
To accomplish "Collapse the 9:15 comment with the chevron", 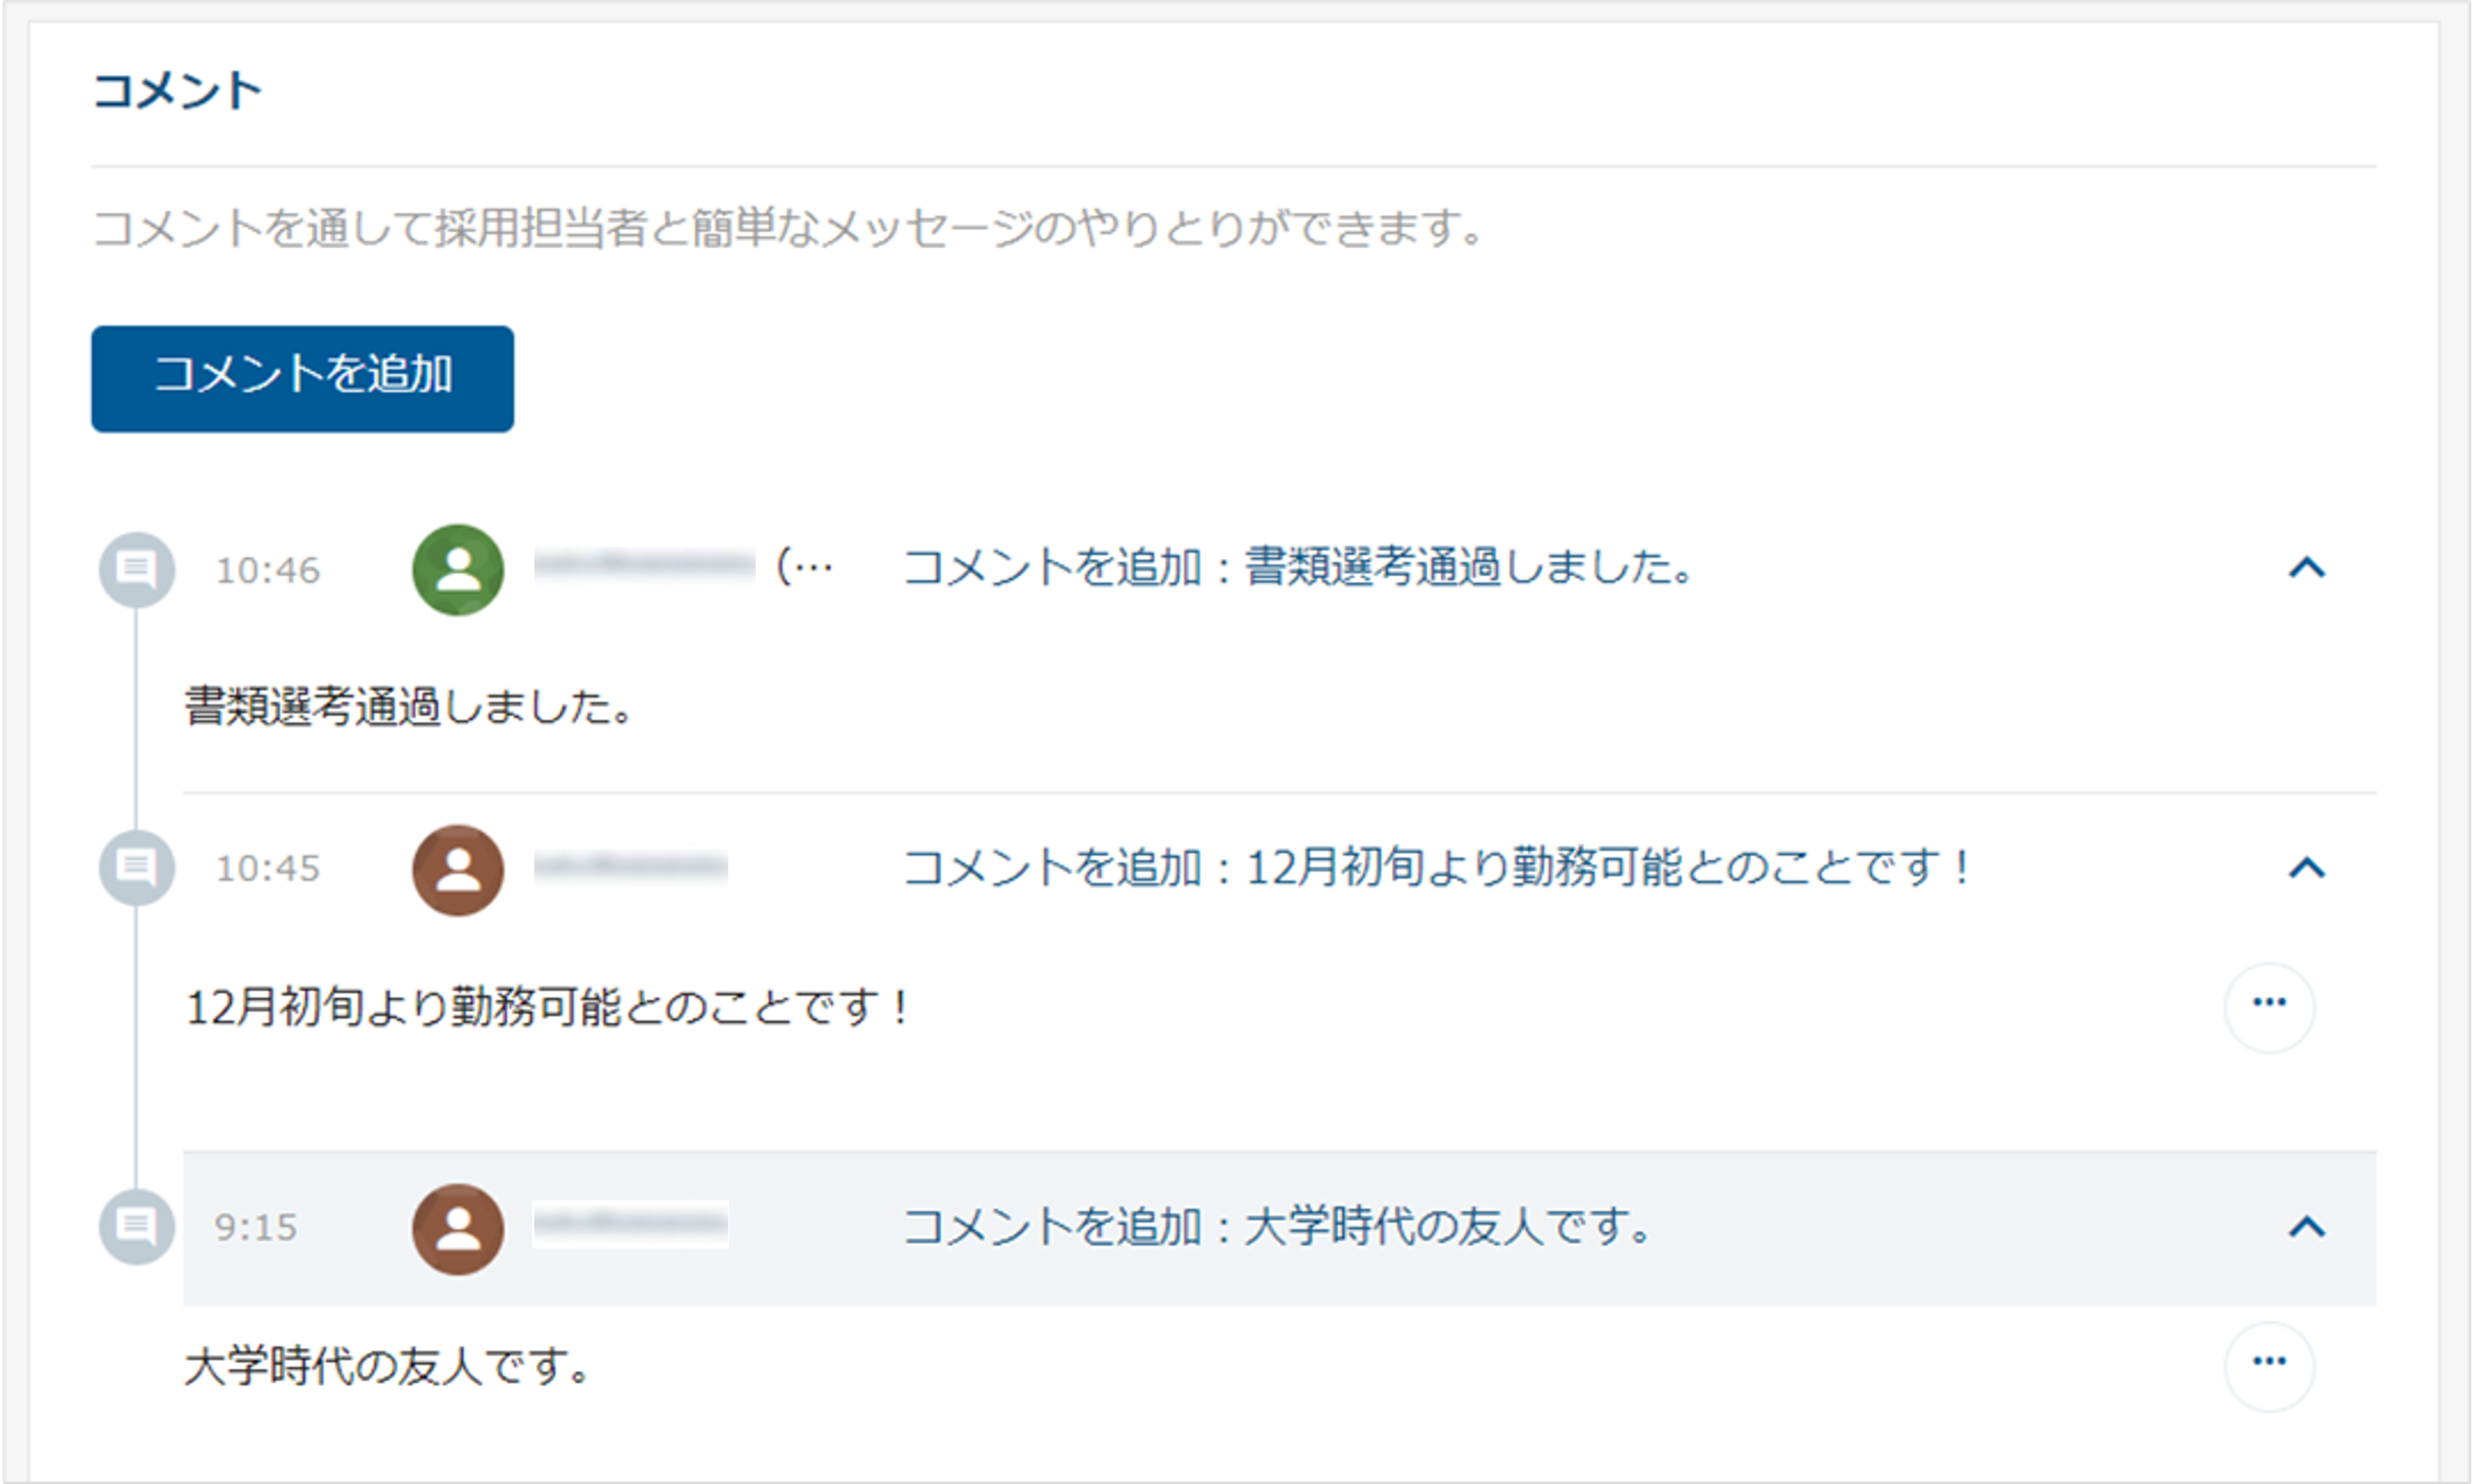I will [2307, 1227].
